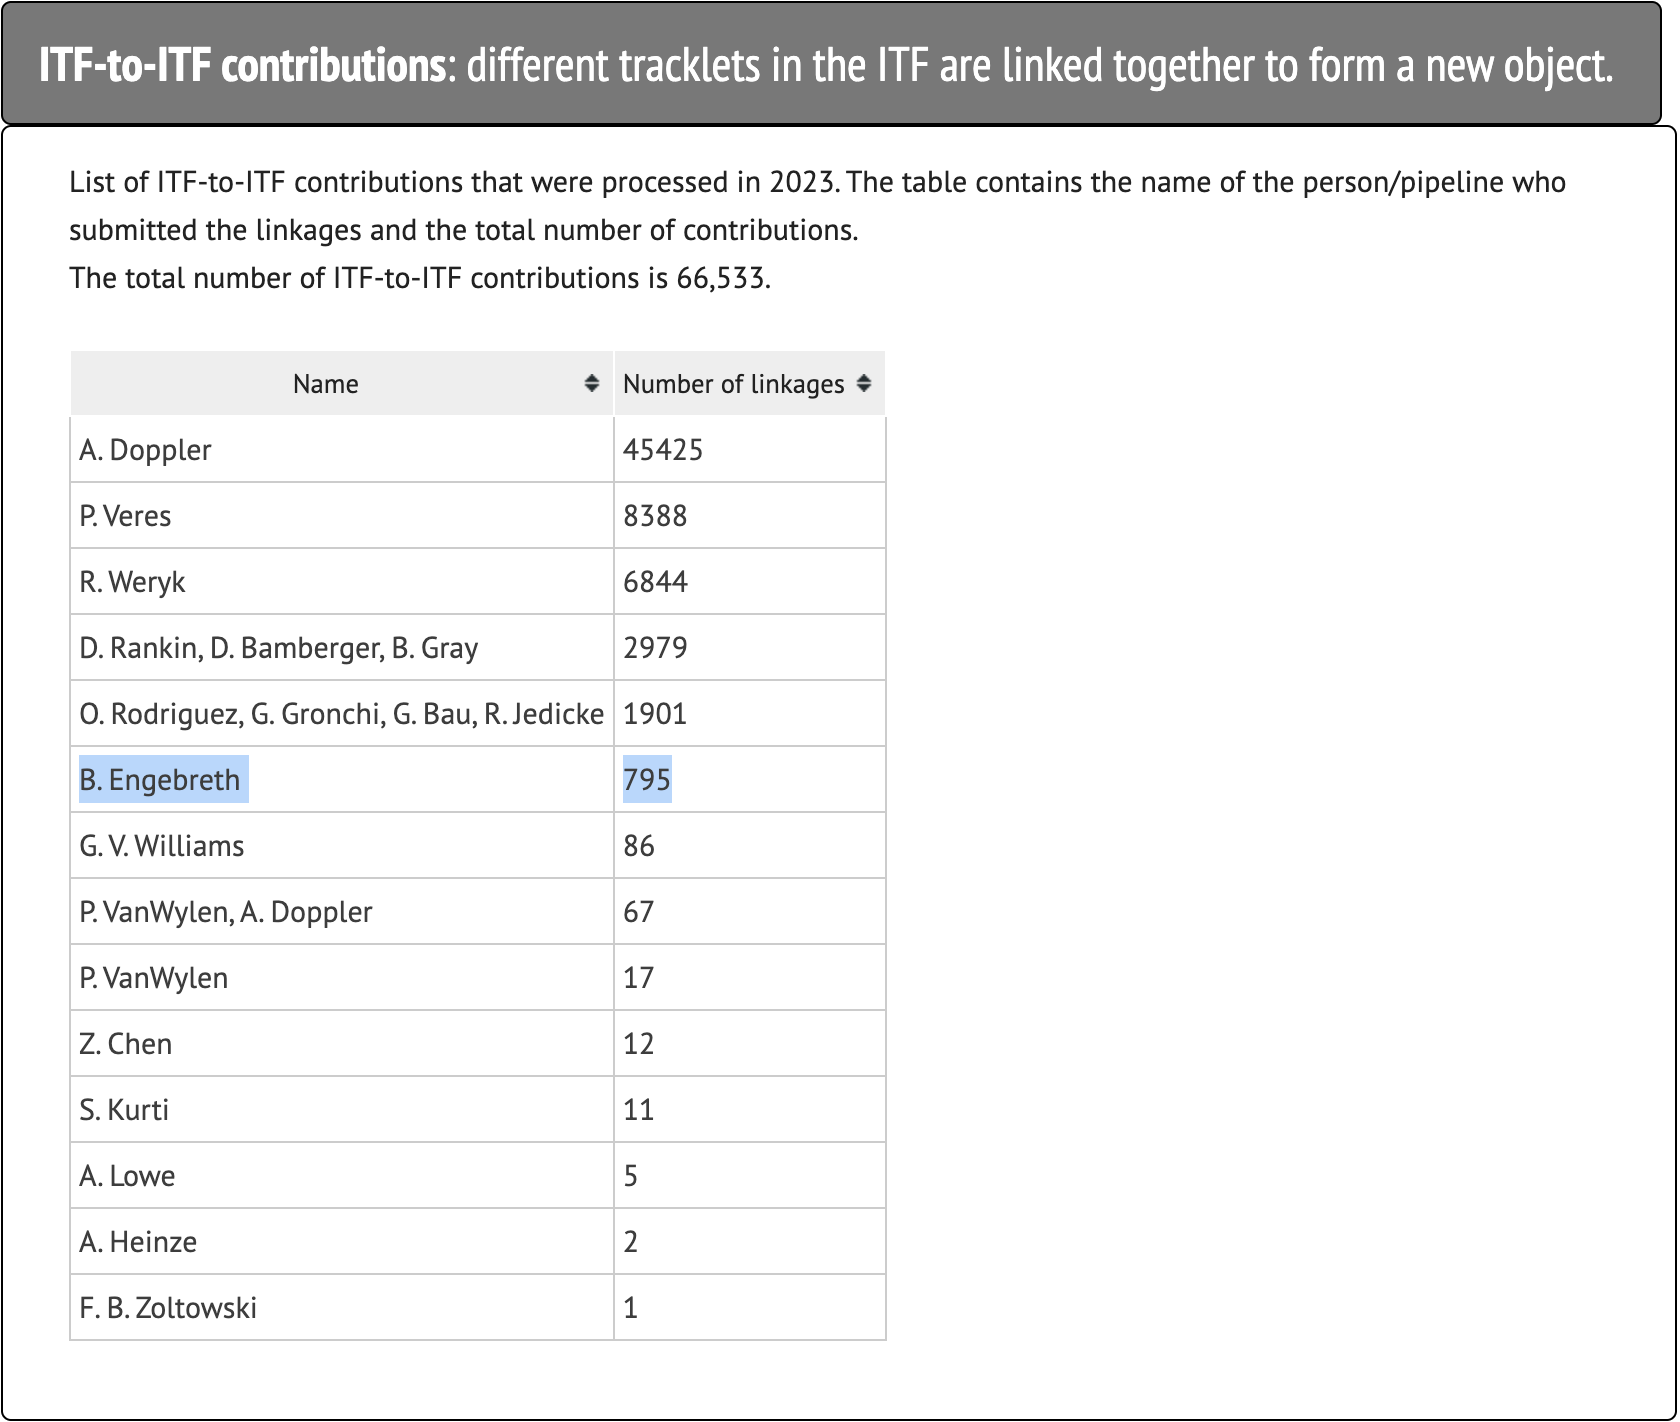
Task: Click the 45425 linkages value
Action: pos(663,450)
